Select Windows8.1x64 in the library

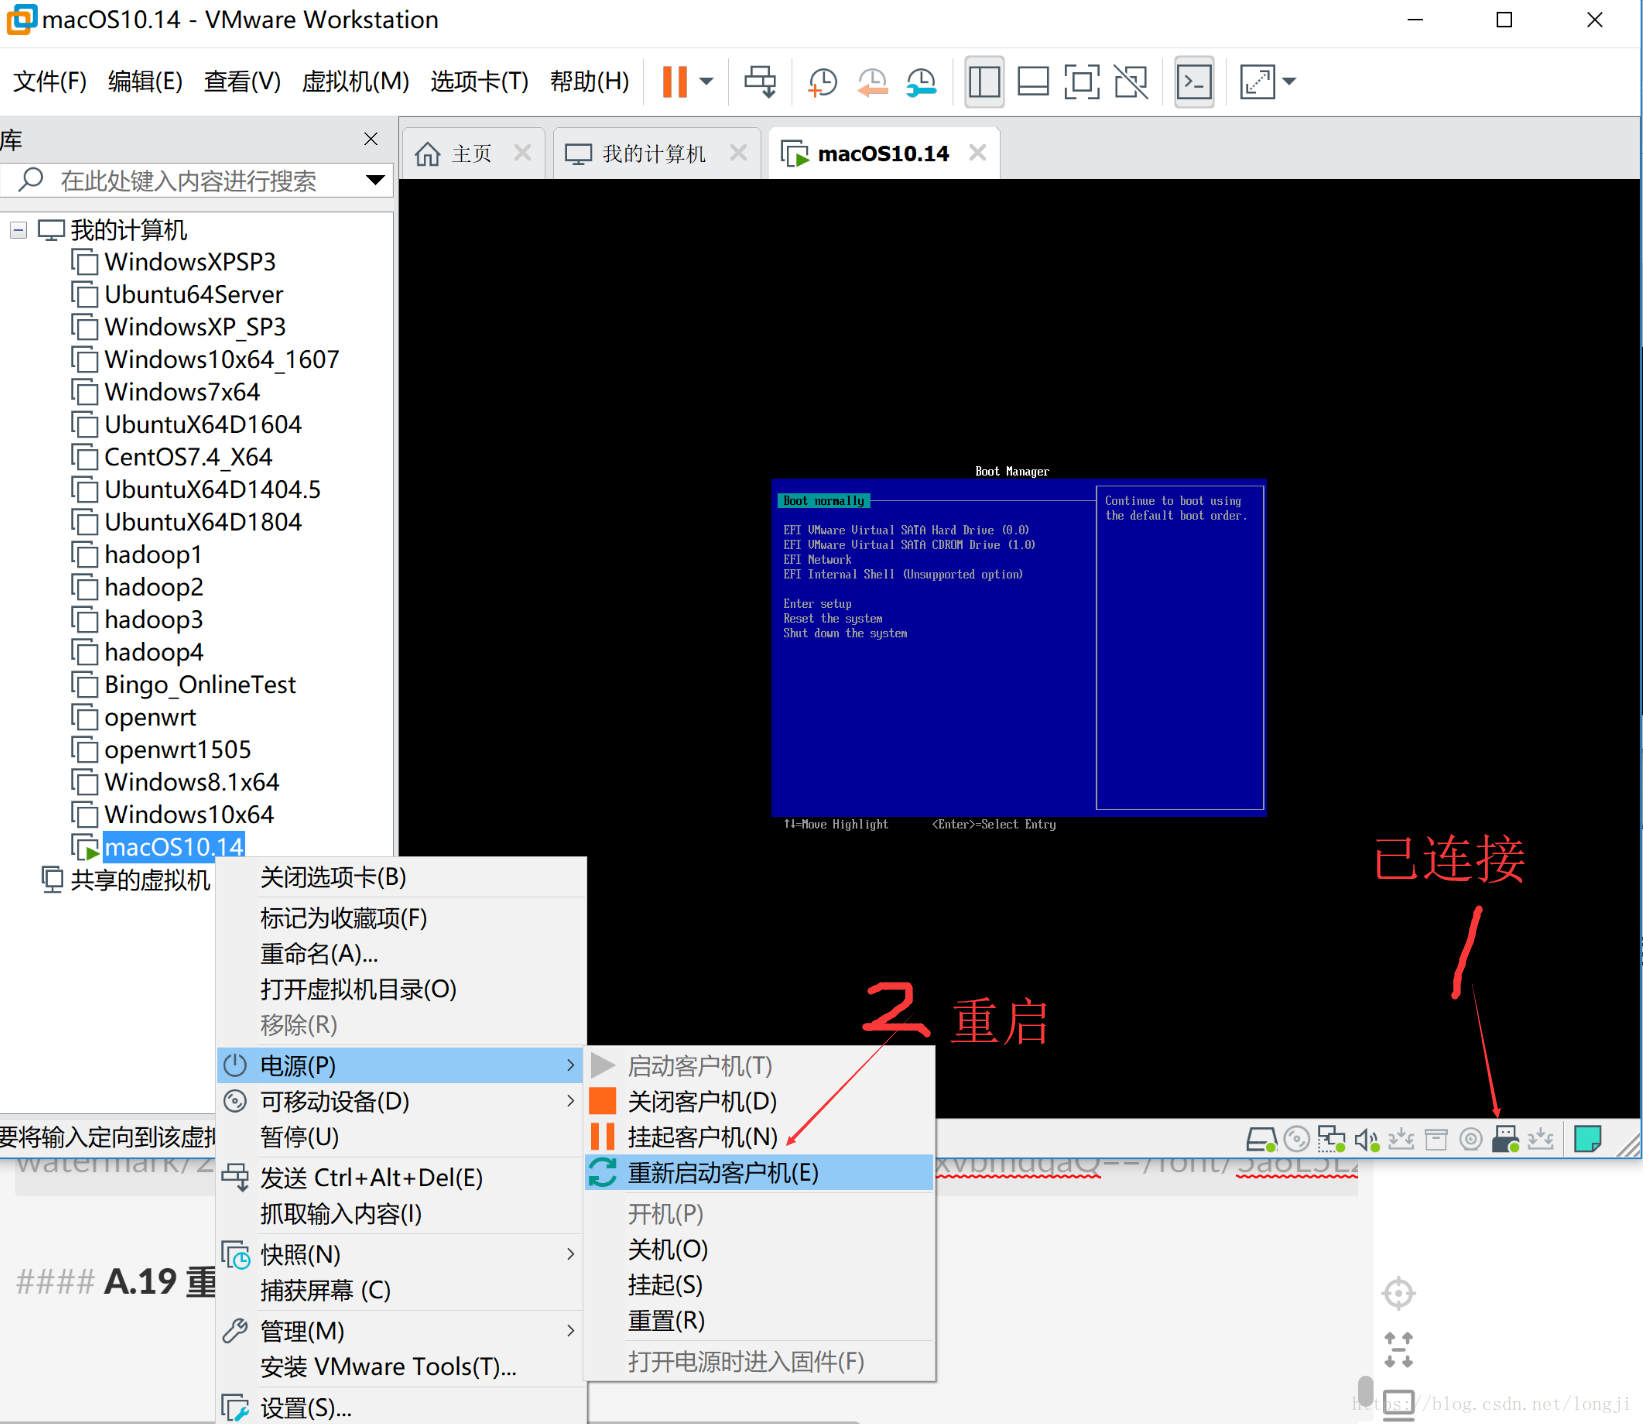point(192,782)
